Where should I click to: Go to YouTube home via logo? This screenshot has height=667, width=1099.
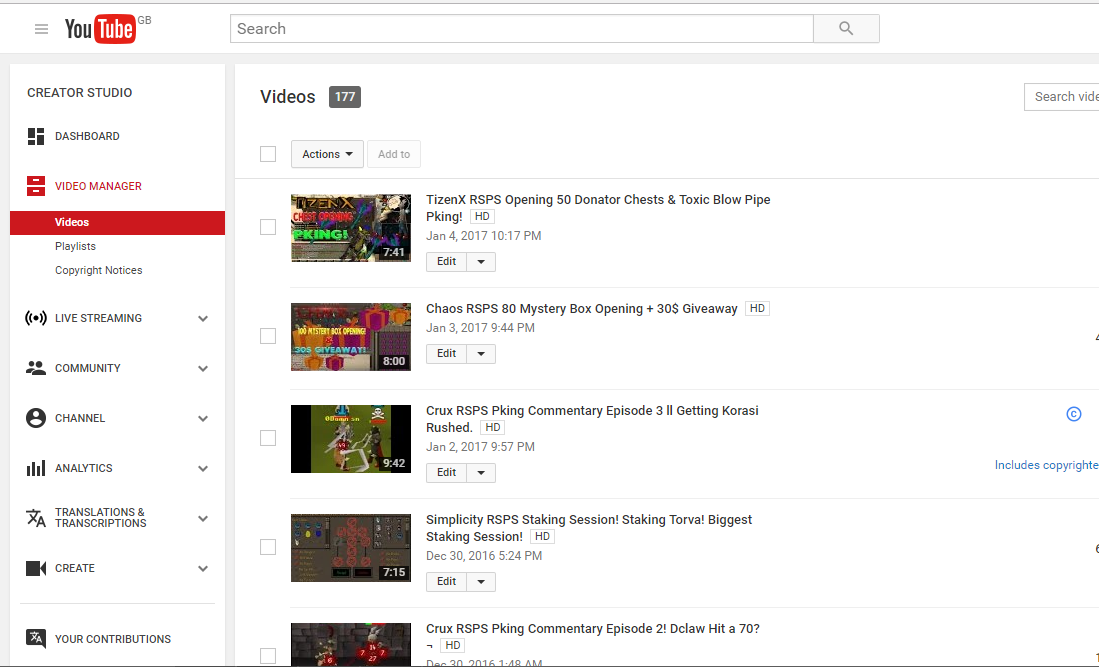click(100, 29)
